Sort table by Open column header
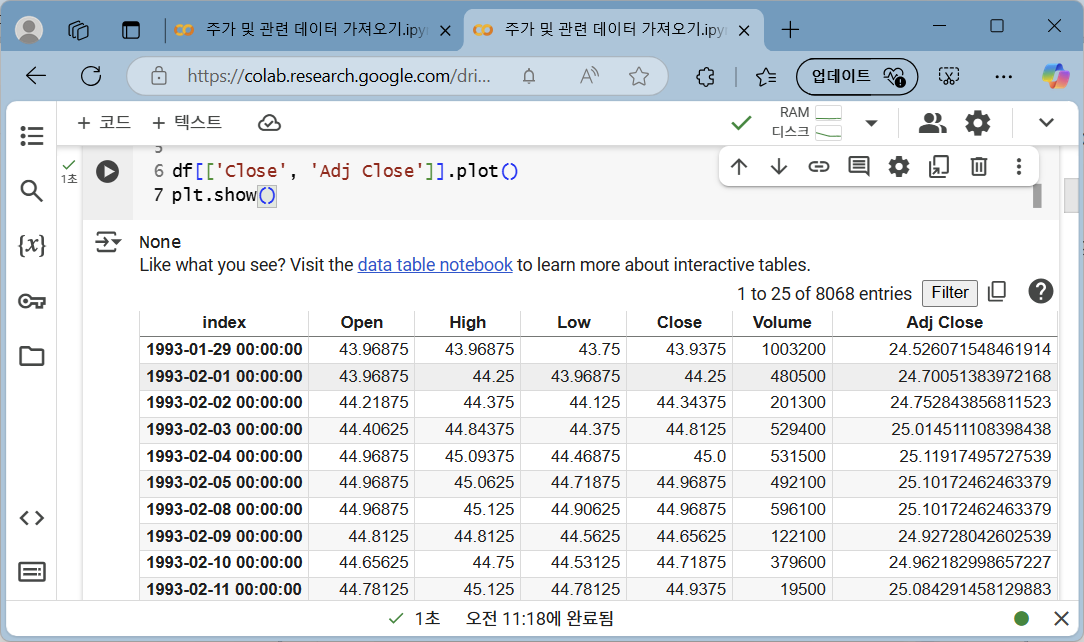Viewport: 1084px width, 642px height. [x=362, y=323]
